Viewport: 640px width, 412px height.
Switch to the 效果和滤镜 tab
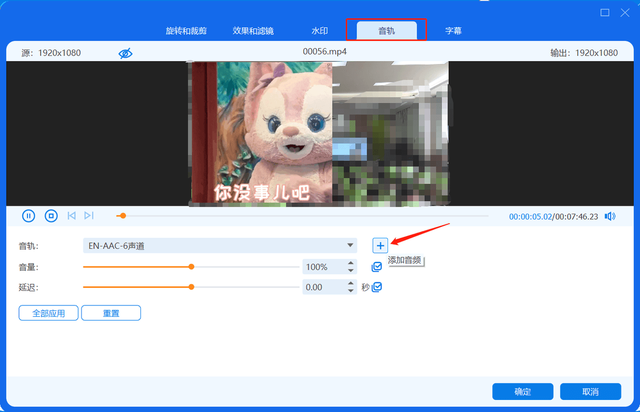tap(253, 31)
